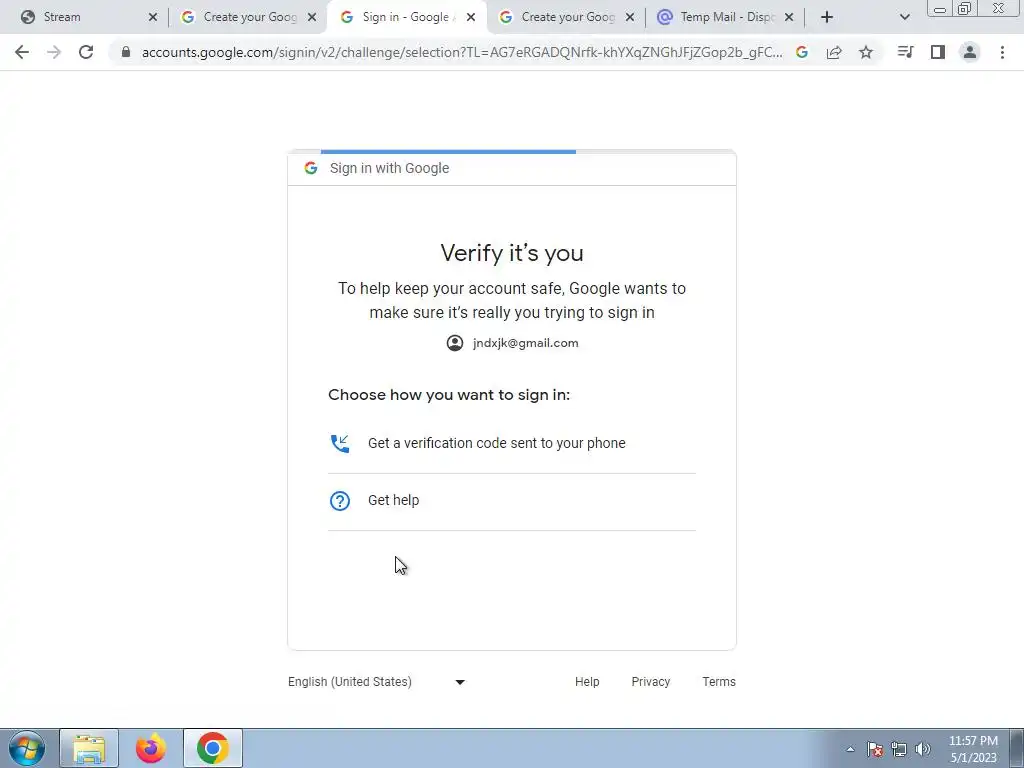The width and height of the screenshot is (1024, 768).
Task: Click the language dropdown arrow
Action: click(x=460, y=682)
